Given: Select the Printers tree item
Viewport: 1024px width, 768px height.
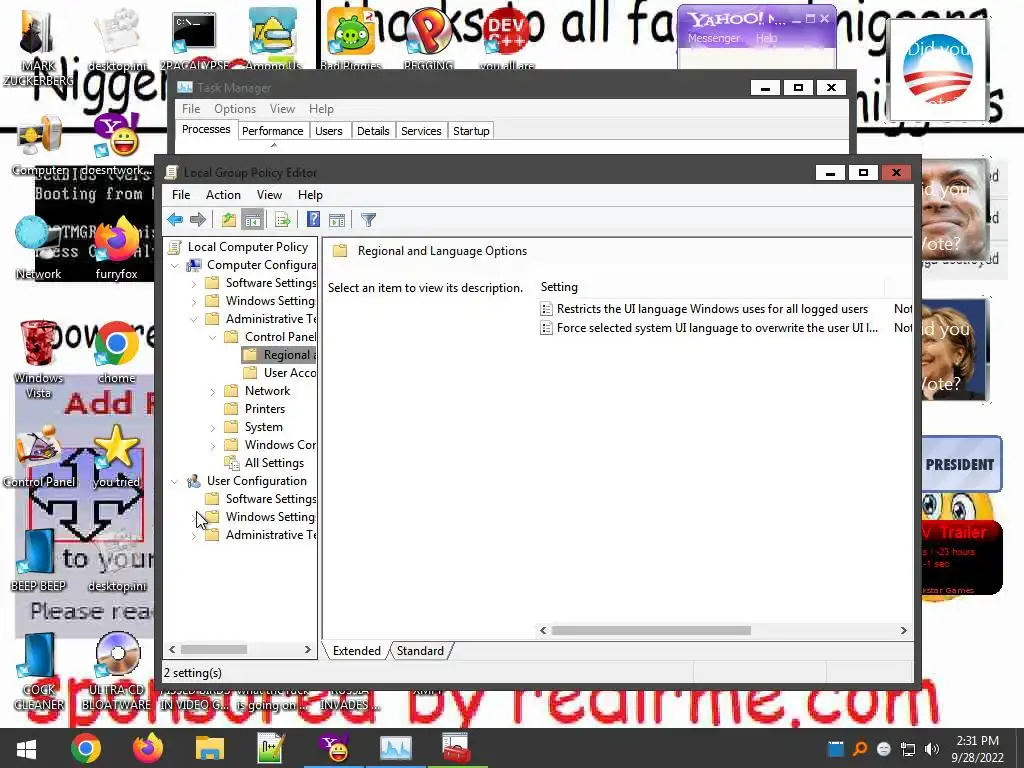Looking at the screenshot, I should pyautogui.click(x=264, y=409).
